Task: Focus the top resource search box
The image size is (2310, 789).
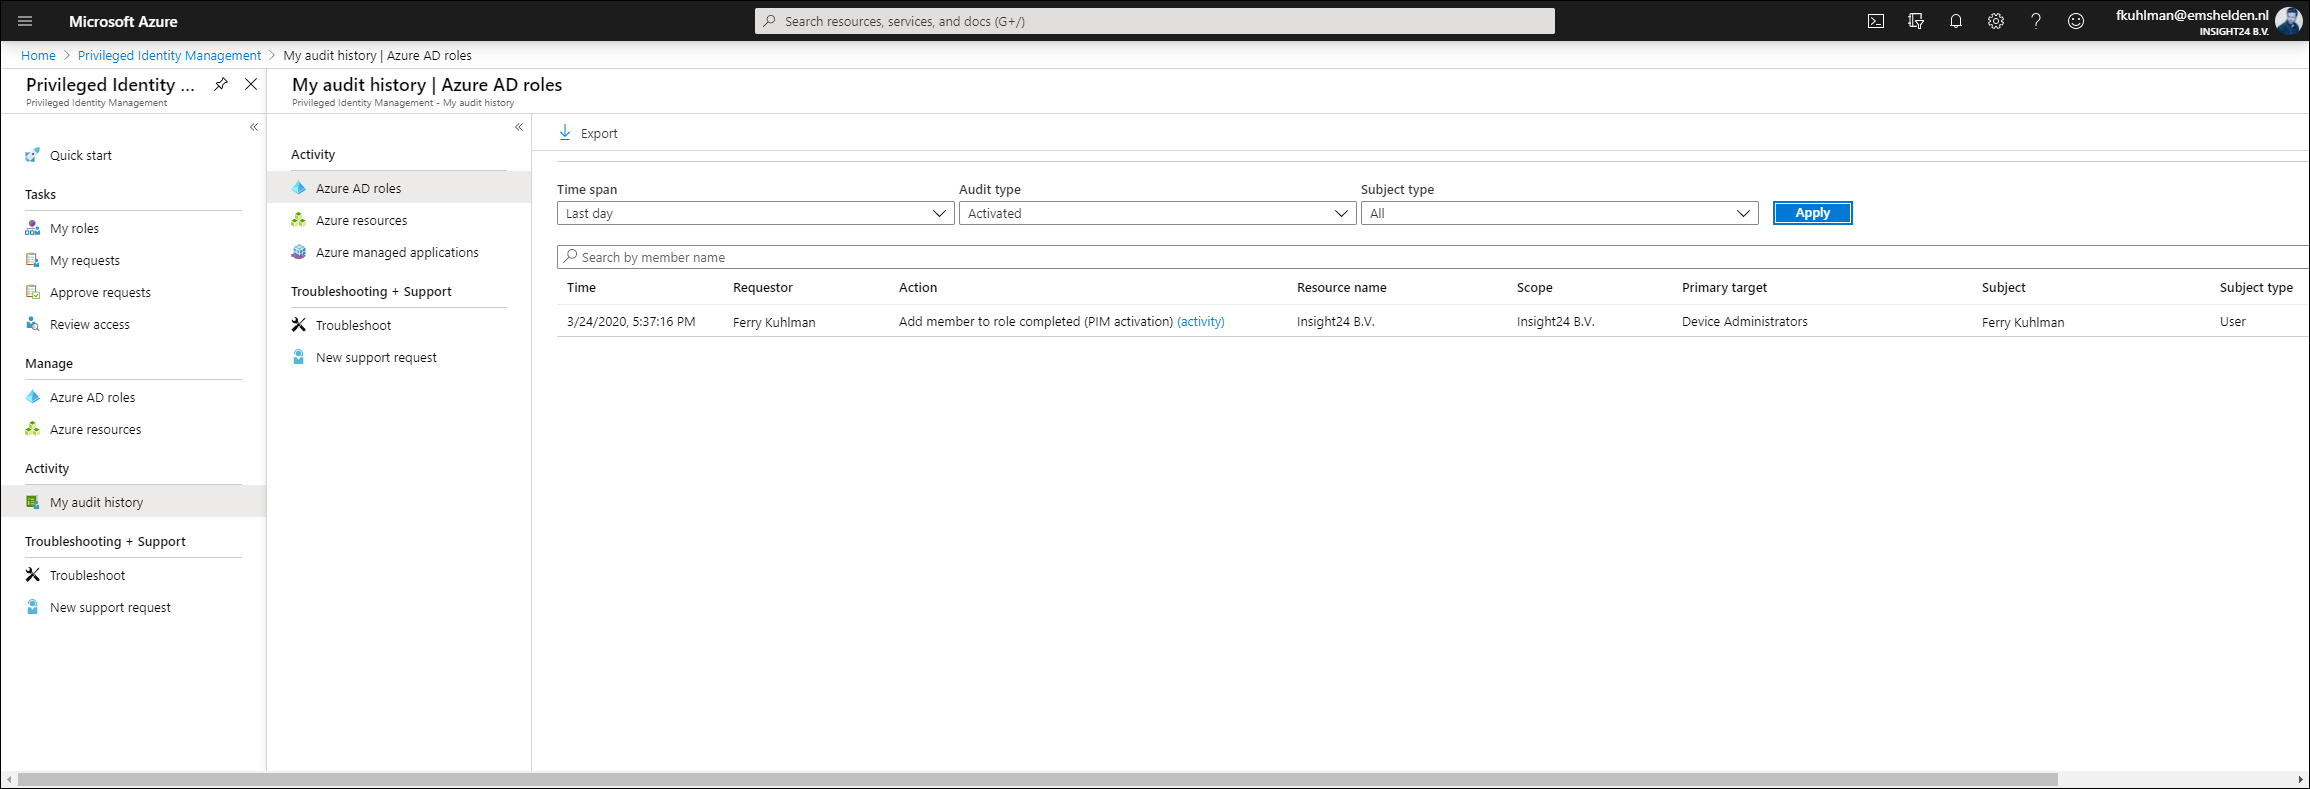Action: tap(1154, 21)
